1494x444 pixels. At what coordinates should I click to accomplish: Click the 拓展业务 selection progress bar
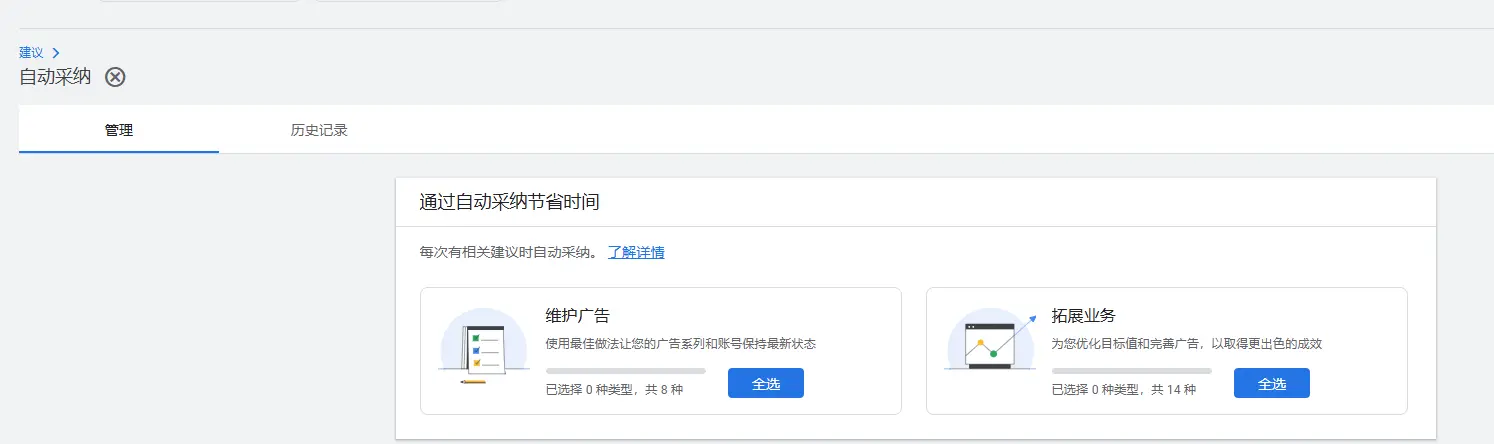click(1132, 371)
